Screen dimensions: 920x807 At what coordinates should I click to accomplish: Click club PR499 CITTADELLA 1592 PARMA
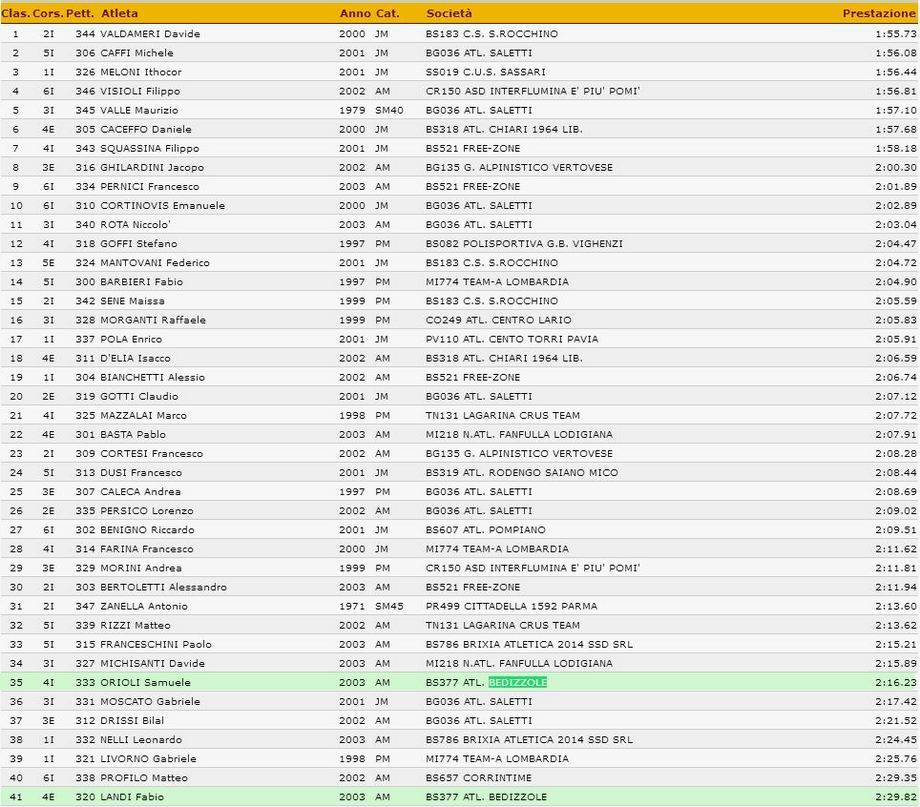point(511,606)
